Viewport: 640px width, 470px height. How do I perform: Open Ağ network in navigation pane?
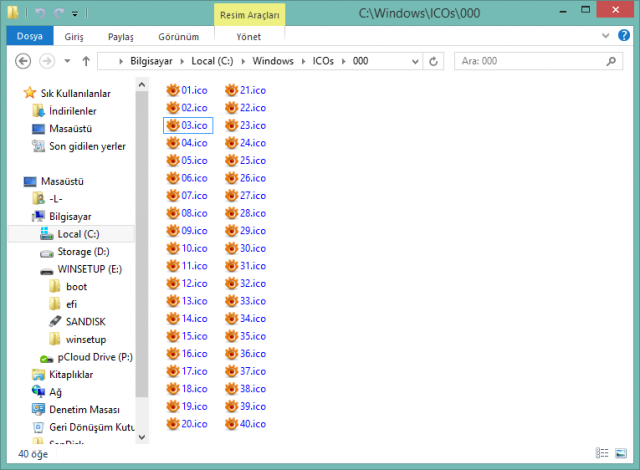click(55, 392)
